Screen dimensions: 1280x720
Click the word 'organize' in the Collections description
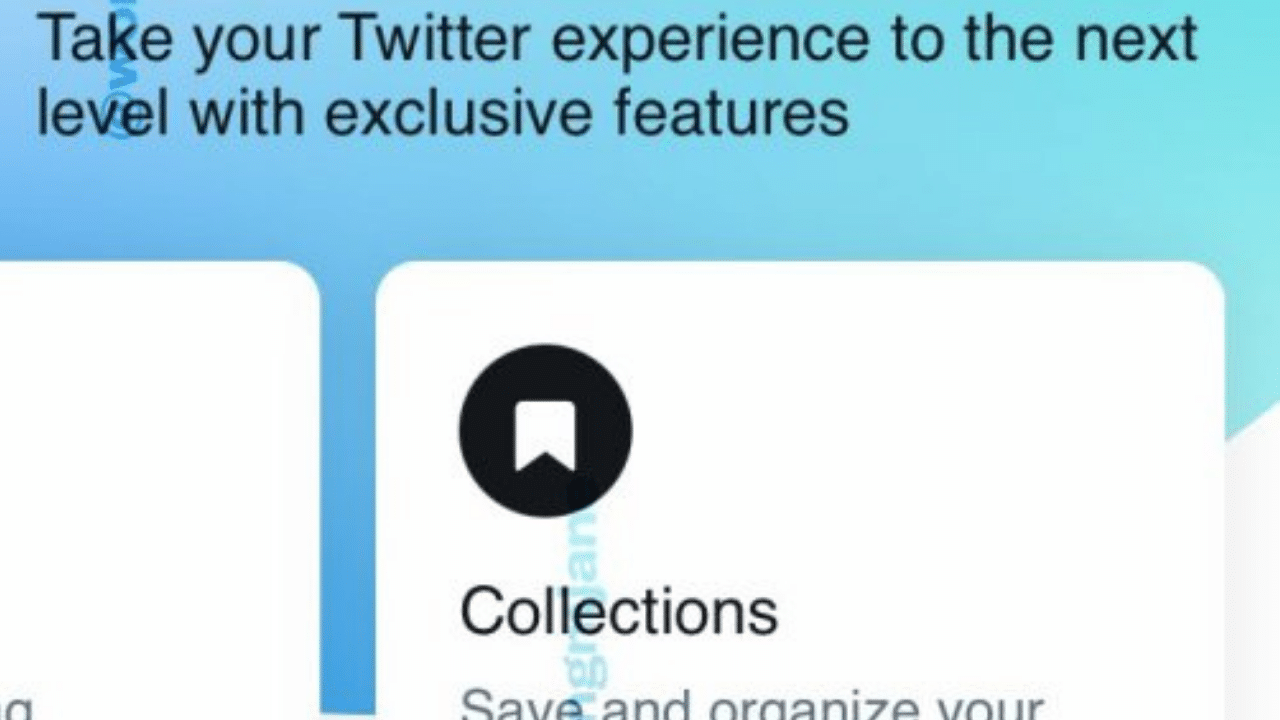tap(807, 703)
